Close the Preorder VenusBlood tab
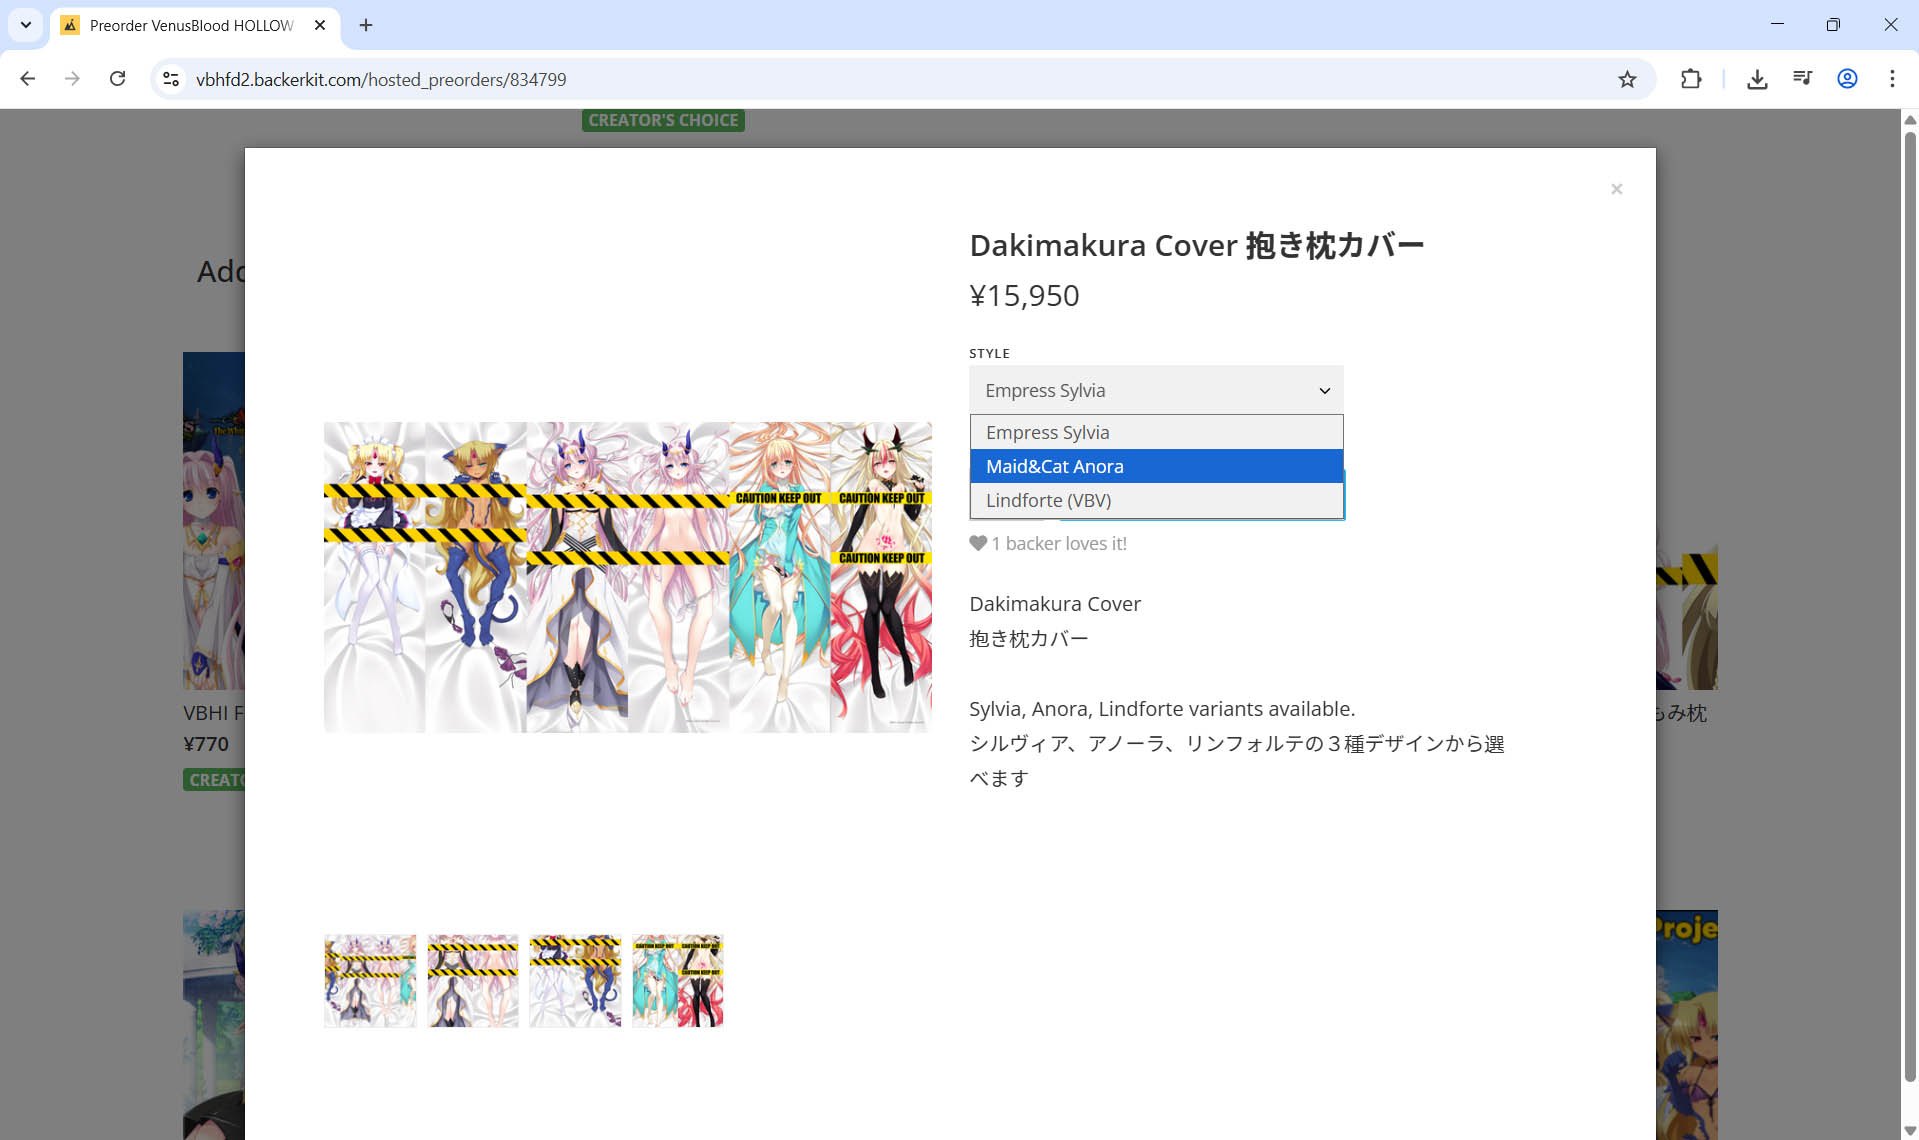Screen dimensions: 1919x1140 coord(320,25)
